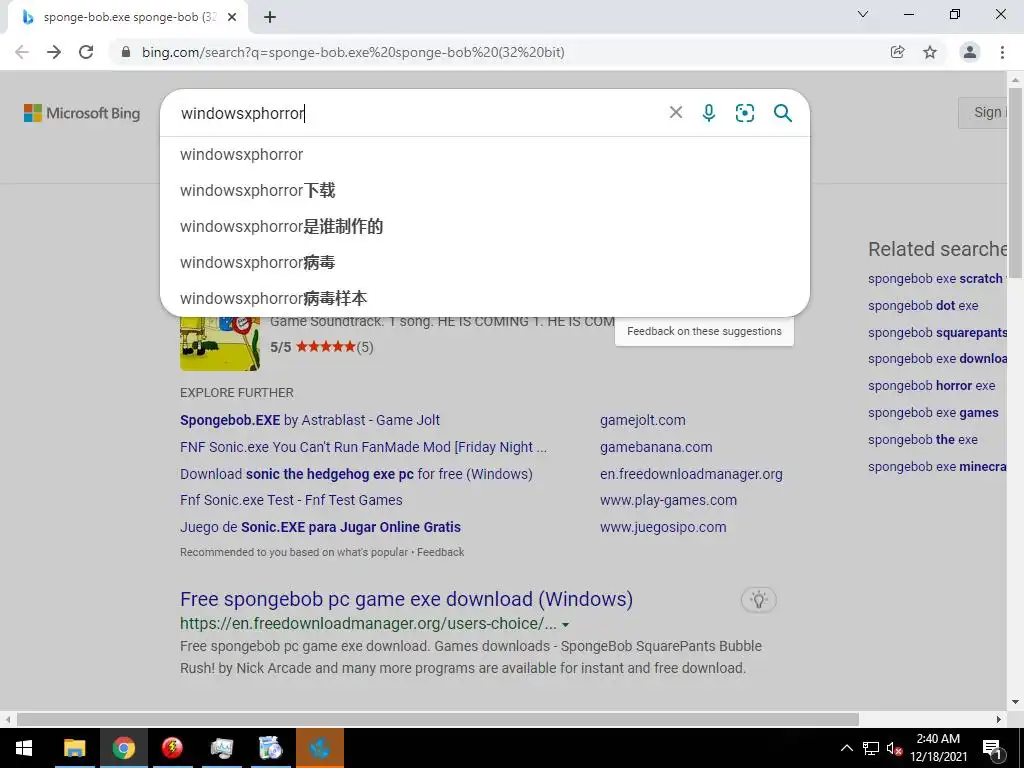This screenshot has height=768, width=1024.
Task: Clear the Bing search box text
Action: 675,112
